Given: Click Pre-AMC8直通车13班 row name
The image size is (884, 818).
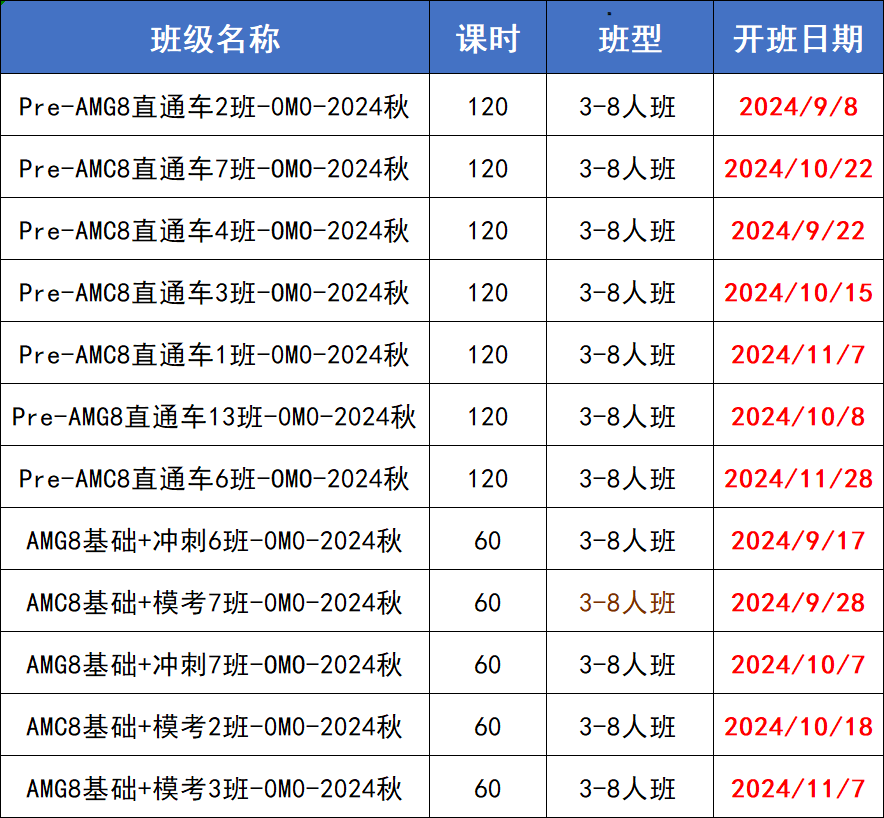Looking at the screenshot, I should pos(214,417).
